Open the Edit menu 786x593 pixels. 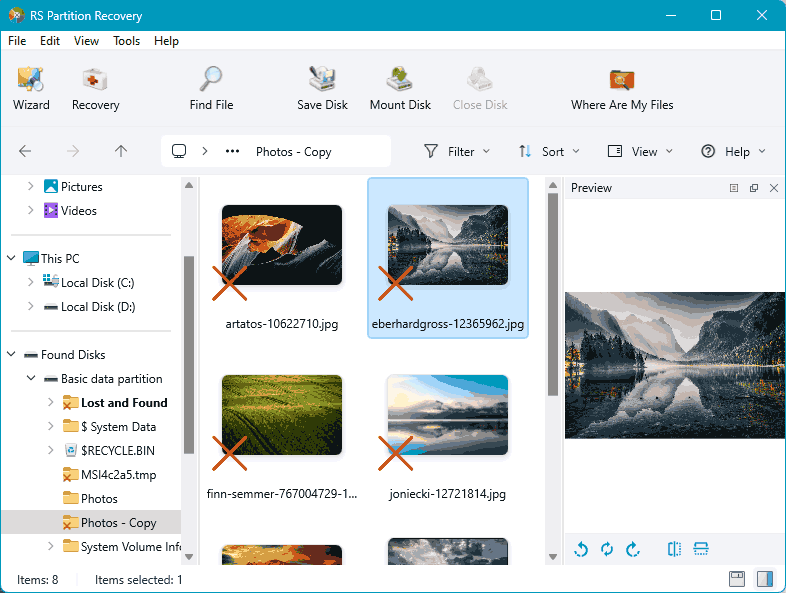coord(50,41)
